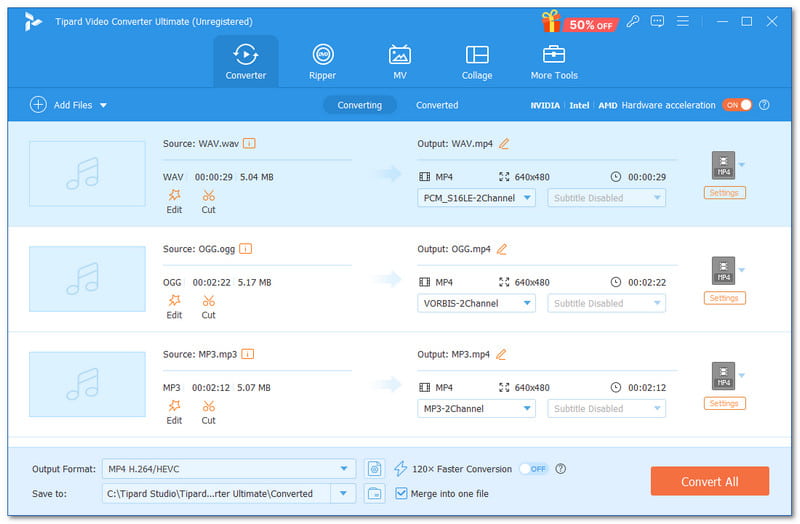Image resolution: width=800 pixels, height=524 pixels.
Task: Switch to the MV tab
Action: (399, 61)
